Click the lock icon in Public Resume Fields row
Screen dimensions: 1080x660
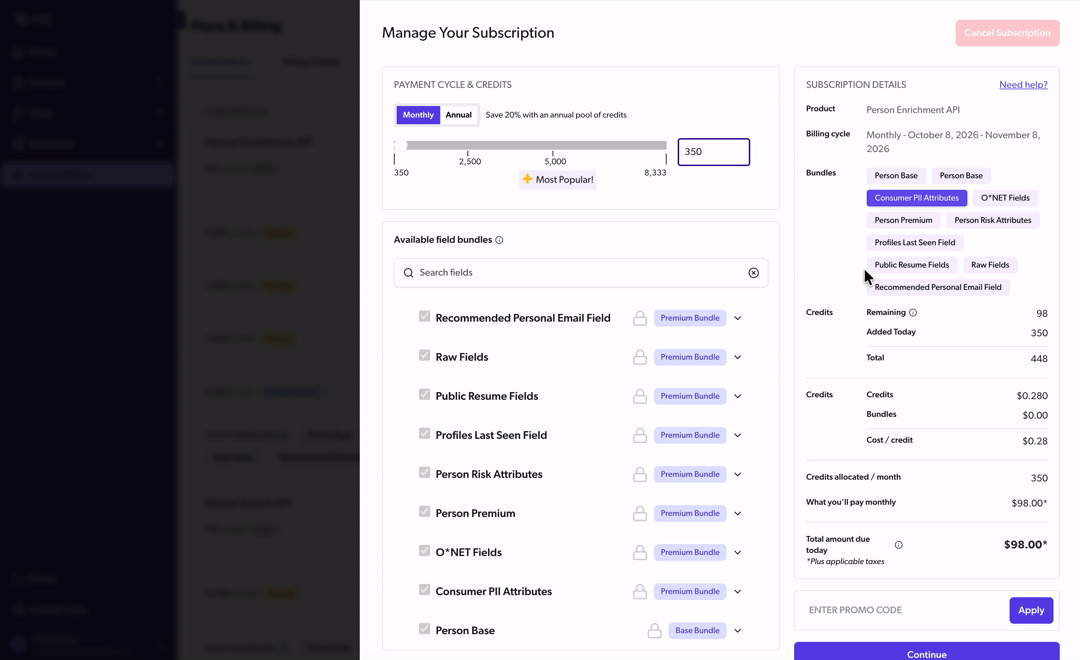click(x=640, y=396)
